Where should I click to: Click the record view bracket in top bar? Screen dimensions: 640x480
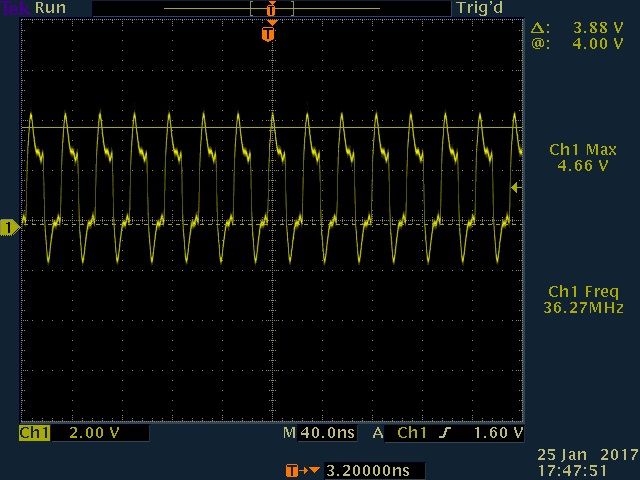272,8
